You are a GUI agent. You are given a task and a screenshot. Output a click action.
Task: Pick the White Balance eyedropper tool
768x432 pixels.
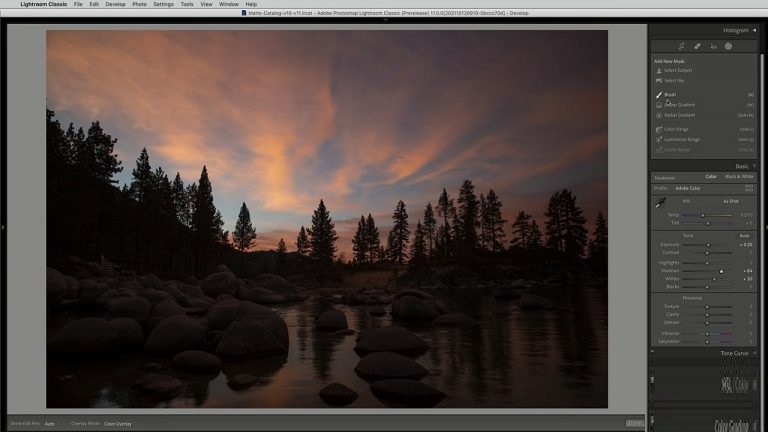[660, 202]
